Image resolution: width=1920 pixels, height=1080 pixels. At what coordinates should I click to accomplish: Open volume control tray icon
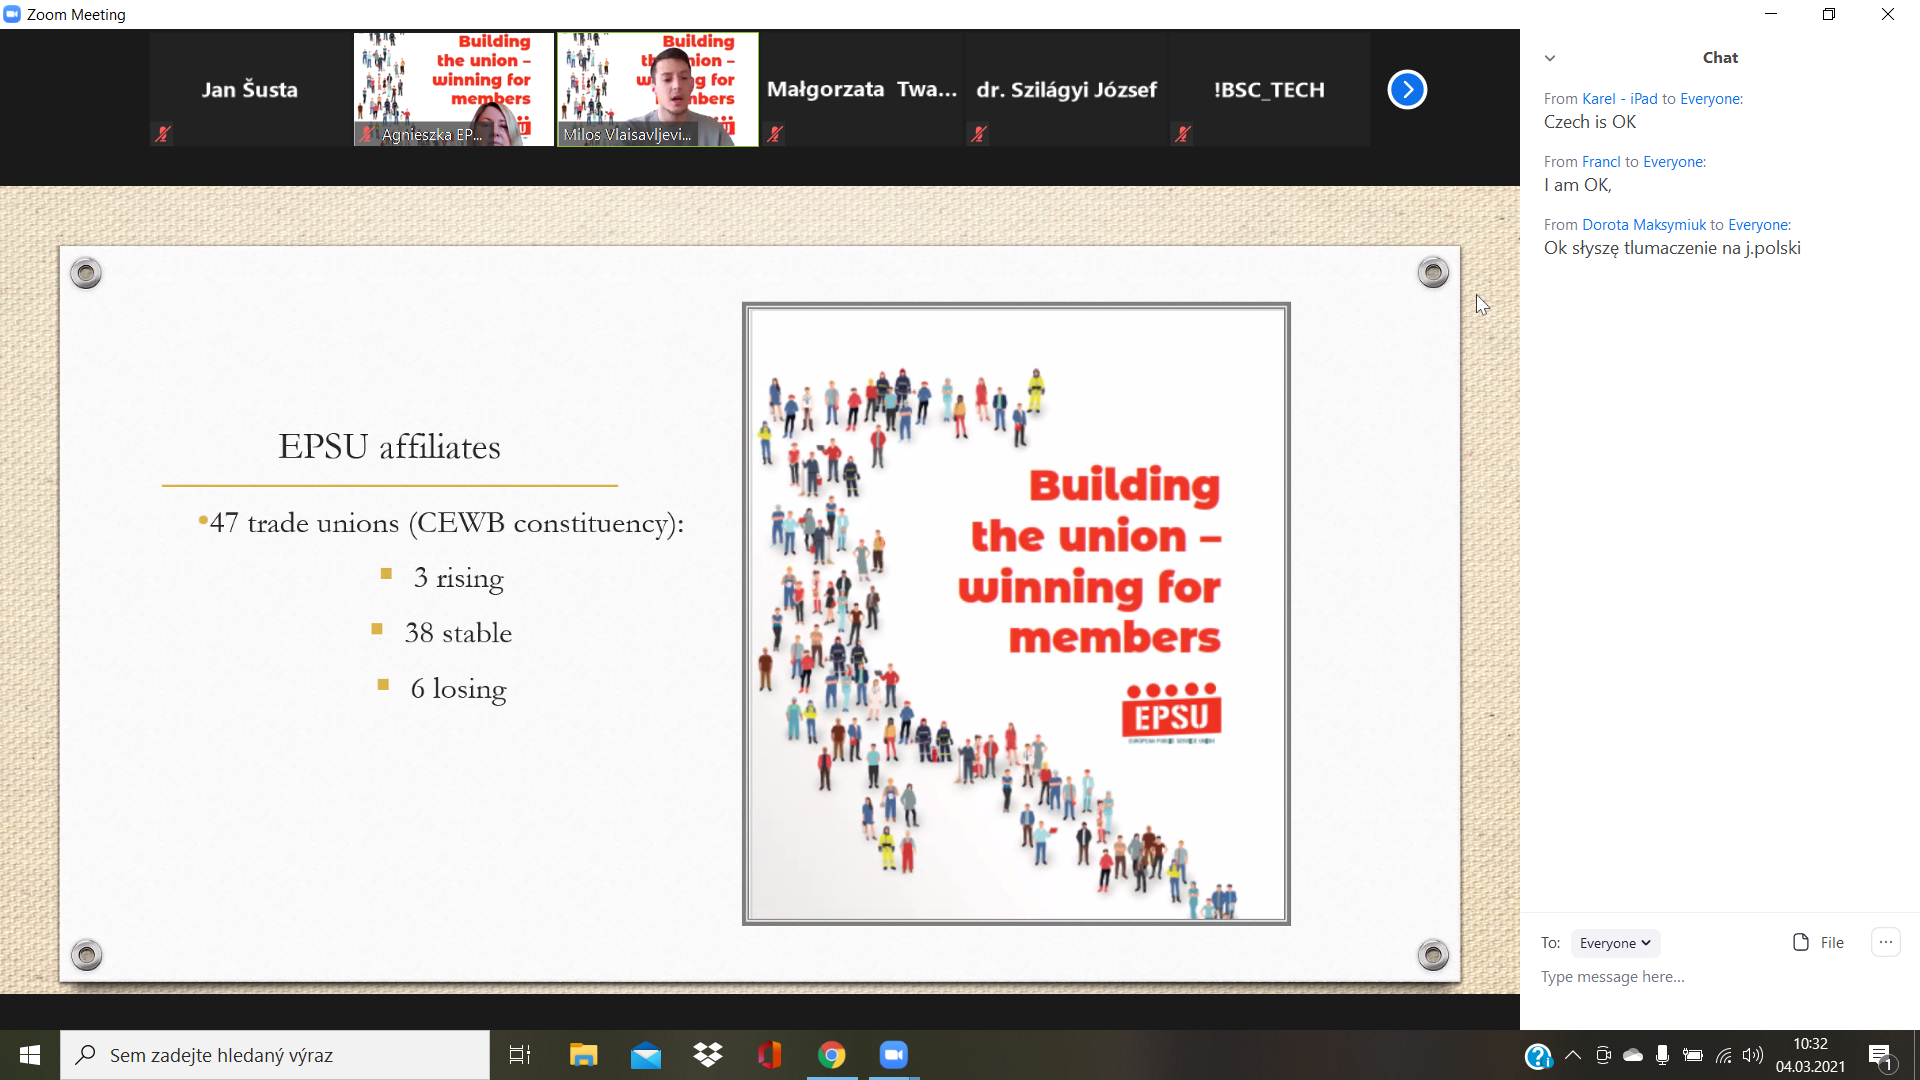tap(1752, 1055)
